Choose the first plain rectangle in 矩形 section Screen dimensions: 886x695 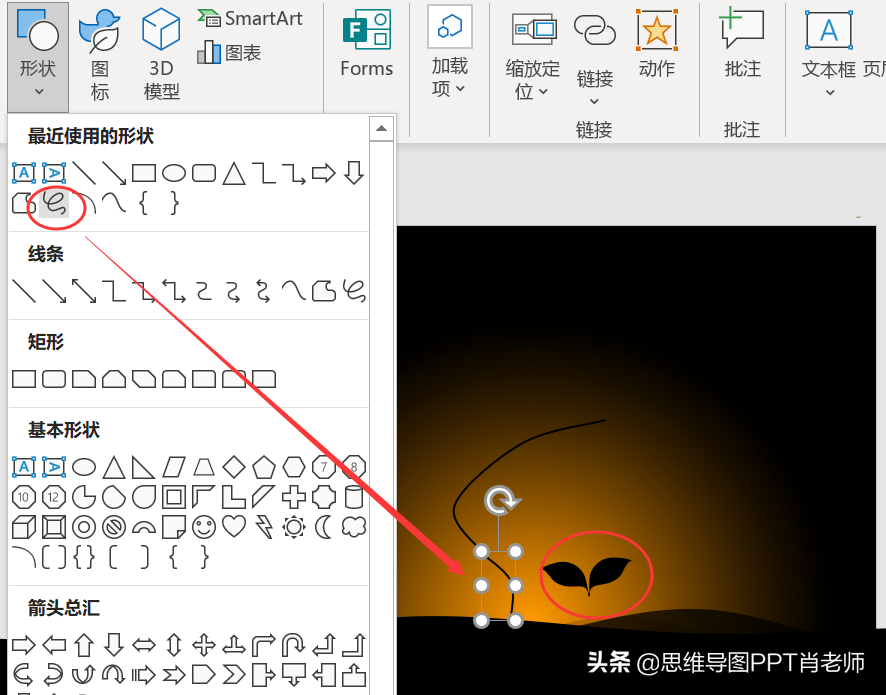(24, 379)
